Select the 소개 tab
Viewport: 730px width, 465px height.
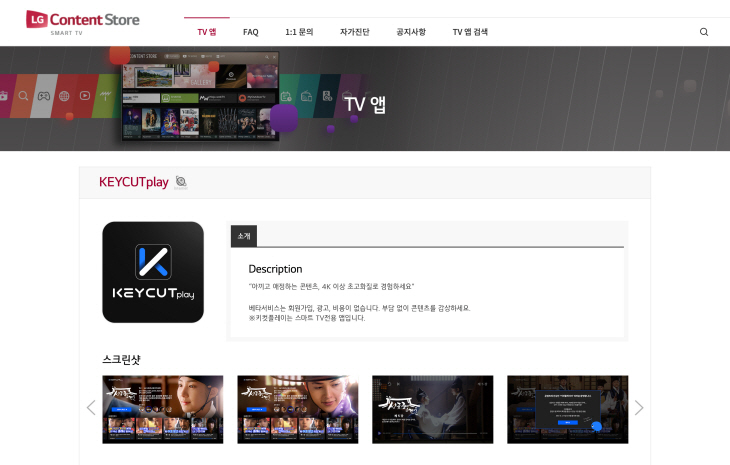click(x=244, y=236)
